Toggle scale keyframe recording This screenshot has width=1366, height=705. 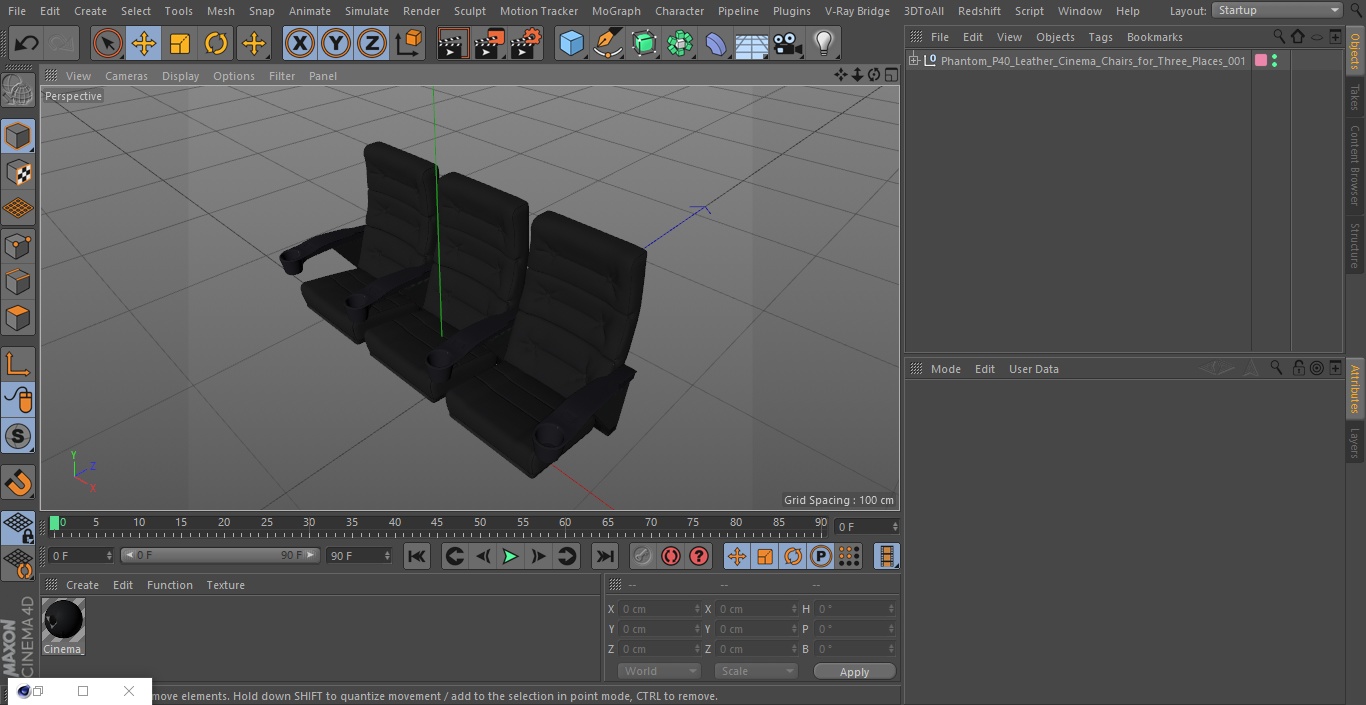coord(765,556)
